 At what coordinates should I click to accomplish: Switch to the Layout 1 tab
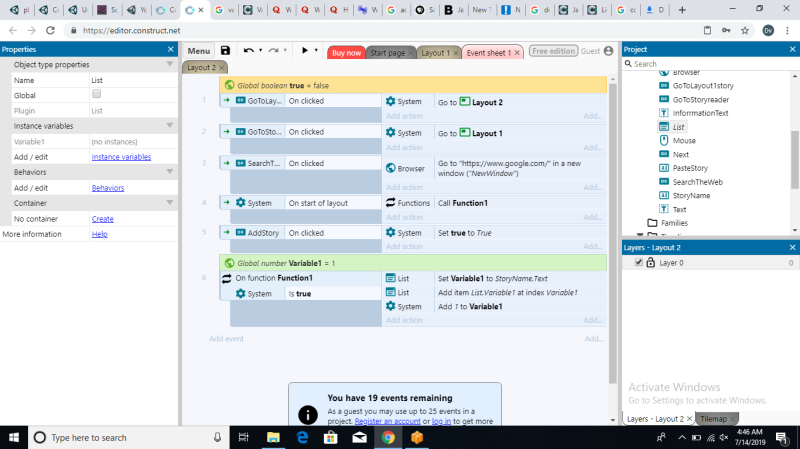[x=435, y=53]
